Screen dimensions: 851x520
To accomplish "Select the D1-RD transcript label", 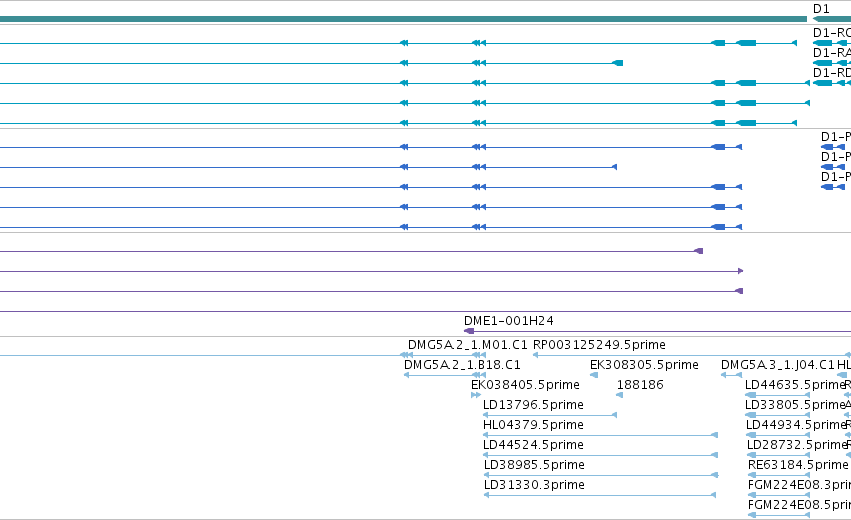I will pos(832,73).
